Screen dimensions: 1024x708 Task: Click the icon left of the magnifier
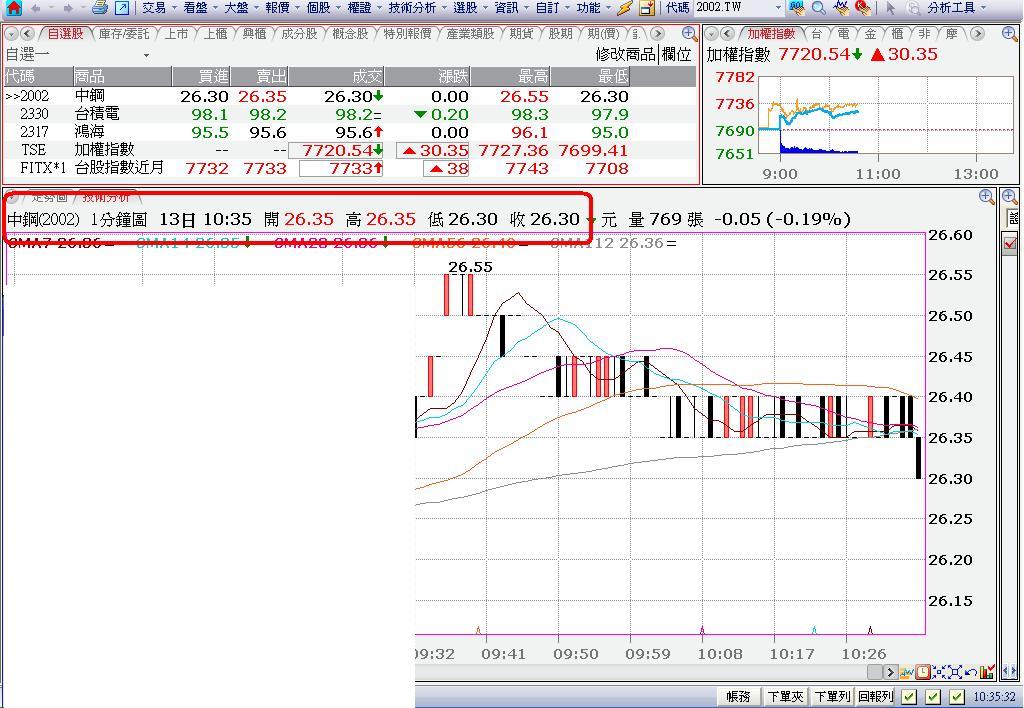pyautogui.click(x=796, y=8)
